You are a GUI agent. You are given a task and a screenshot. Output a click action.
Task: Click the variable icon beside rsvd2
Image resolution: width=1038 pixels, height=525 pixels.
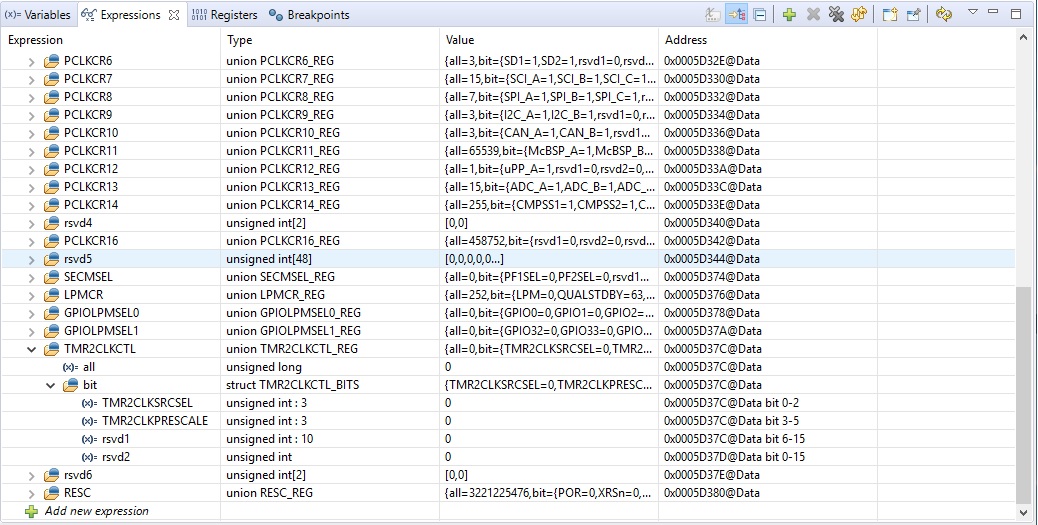click(90, 457)
